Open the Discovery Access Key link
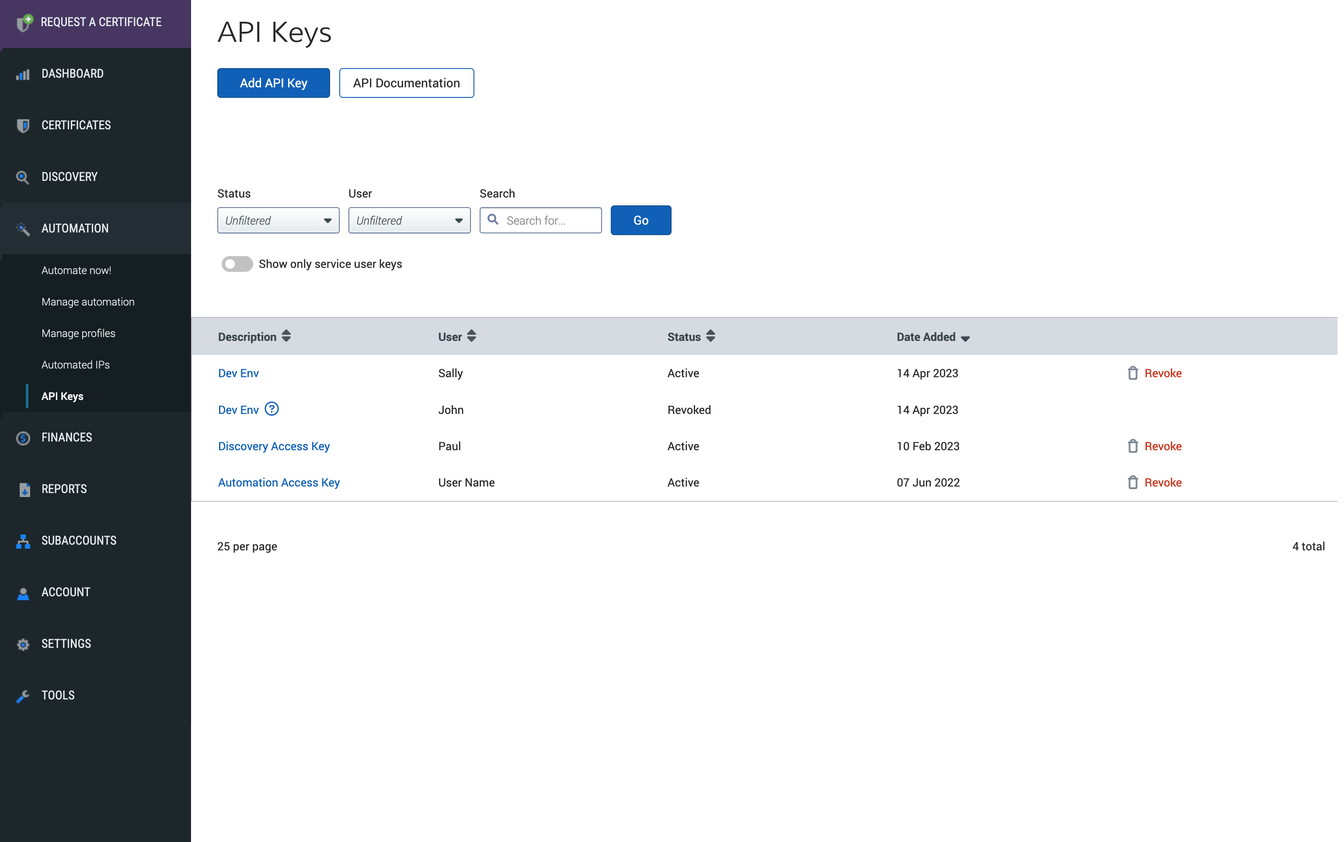The image size is (1344, 842). point(273,446)
